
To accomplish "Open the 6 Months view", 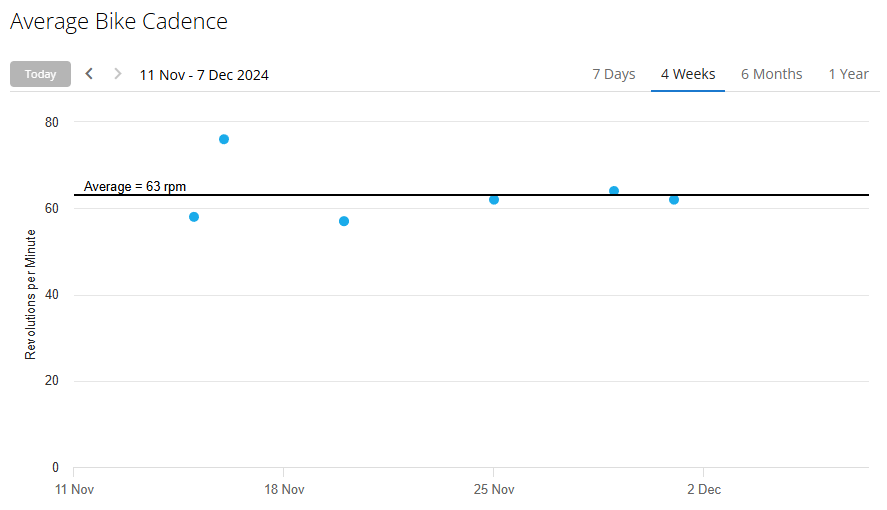I will pos(771,74).
